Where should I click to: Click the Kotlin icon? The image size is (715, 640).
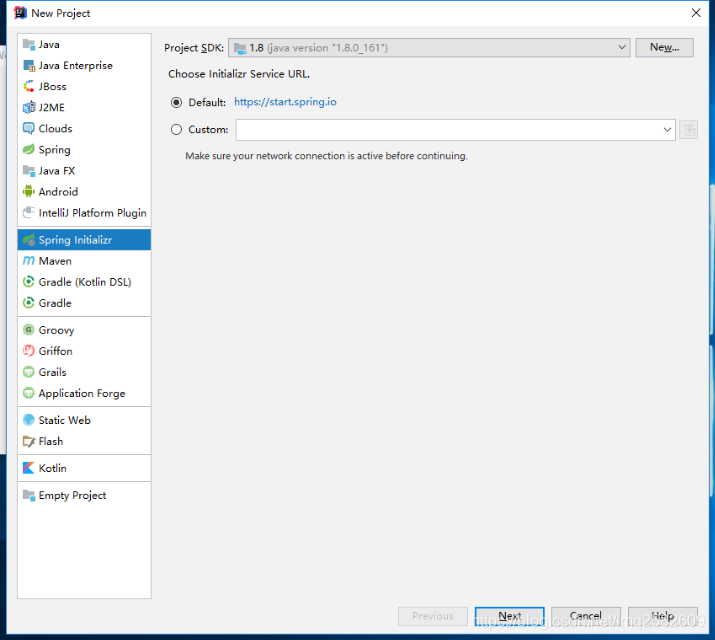[29, 468]
